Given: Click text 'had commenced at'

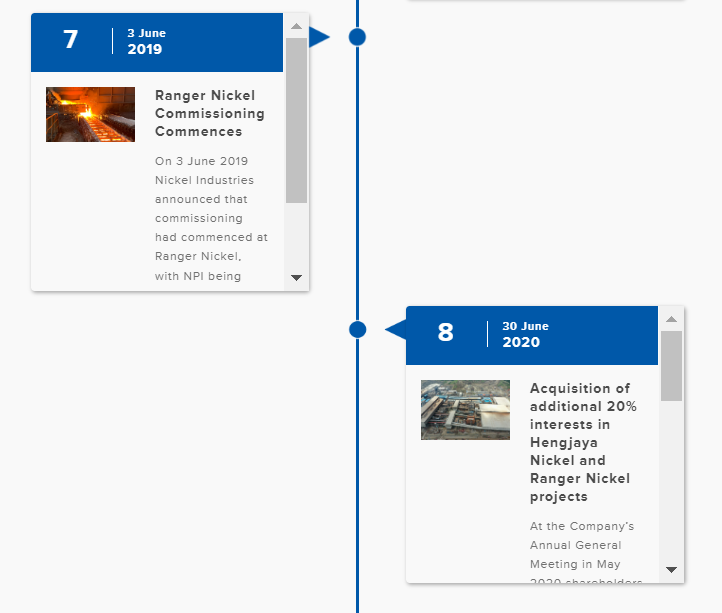Looking at the screenshot, I should pyautogui.click(x=211, y=237).
